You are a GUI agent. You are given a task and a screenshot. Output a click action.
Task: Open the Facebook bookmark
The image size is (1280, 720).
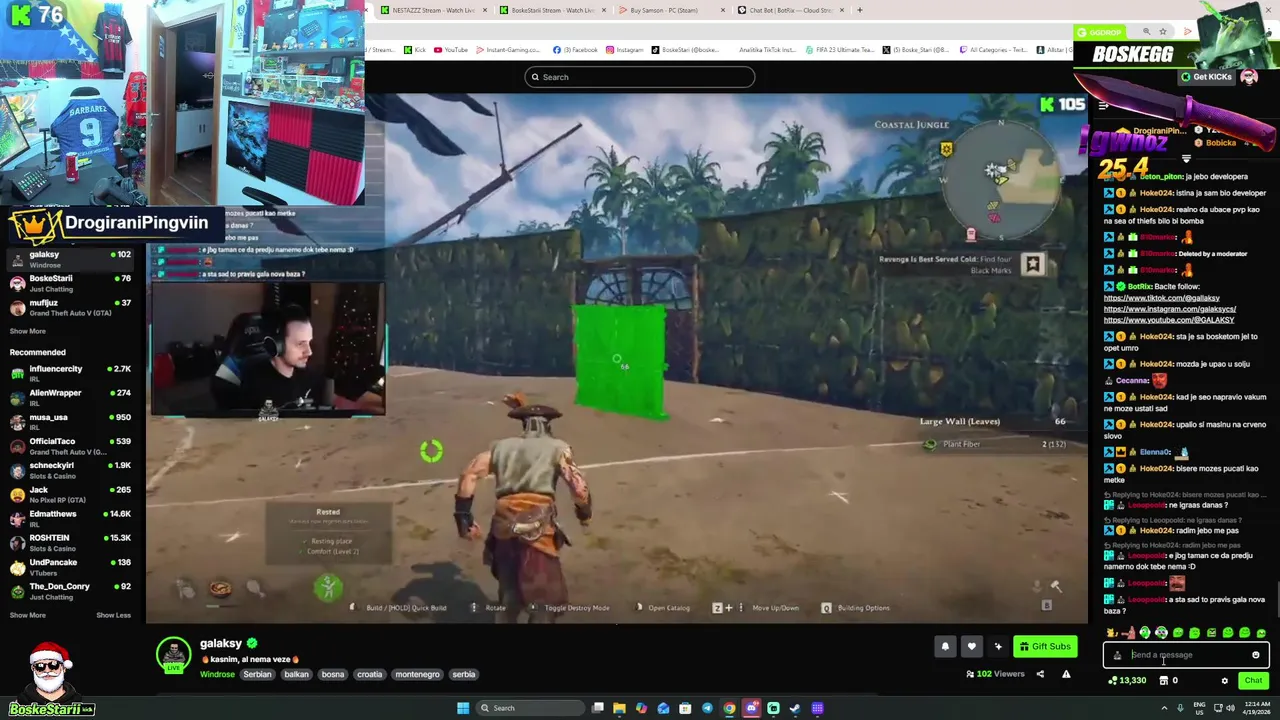pyautogui.click(x=574, y=50)
